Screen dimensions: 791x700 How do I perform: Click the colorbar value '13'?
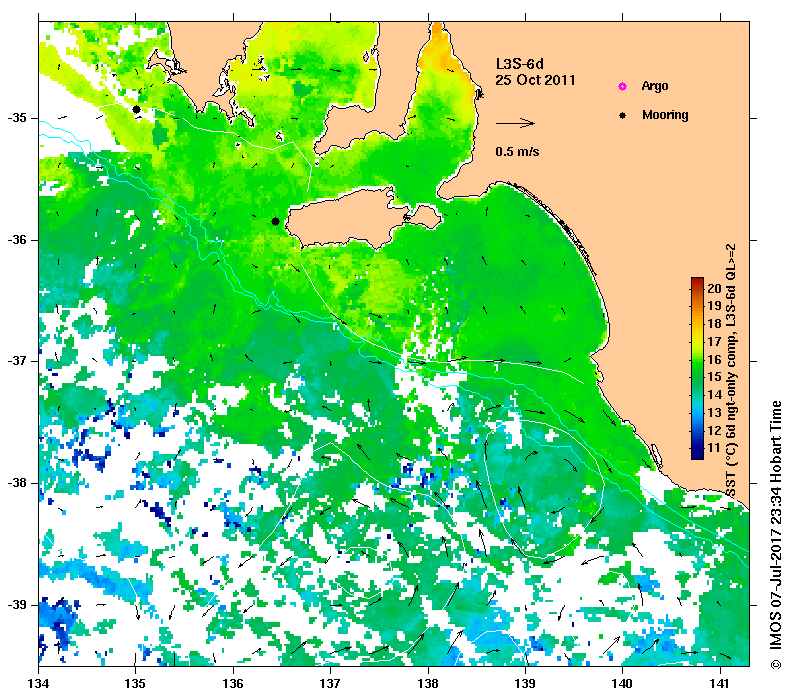pyautogui.click(x=714, y=413)
